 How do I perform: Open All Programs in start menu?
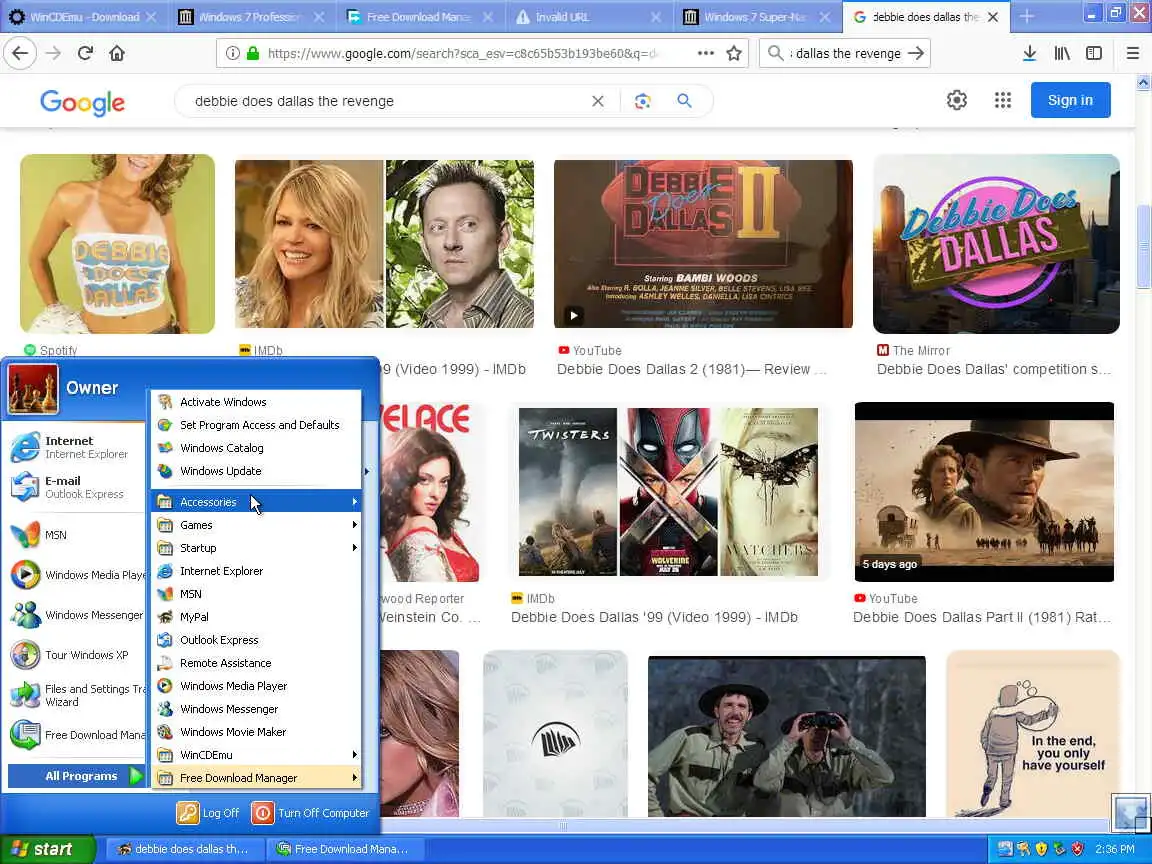pyautogui.click(x=76, y=776)
